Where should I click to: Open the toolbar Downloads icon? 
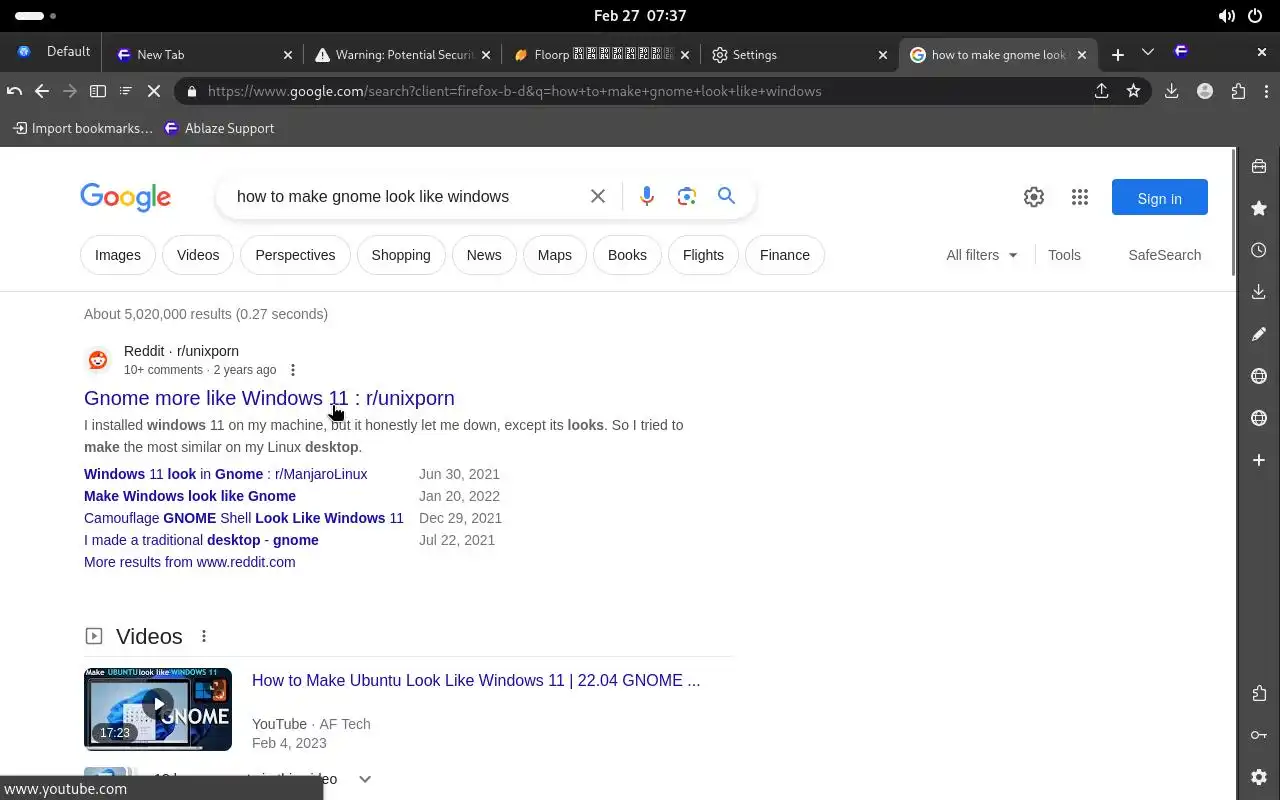pyautogui.click(x=1171, y=91)
